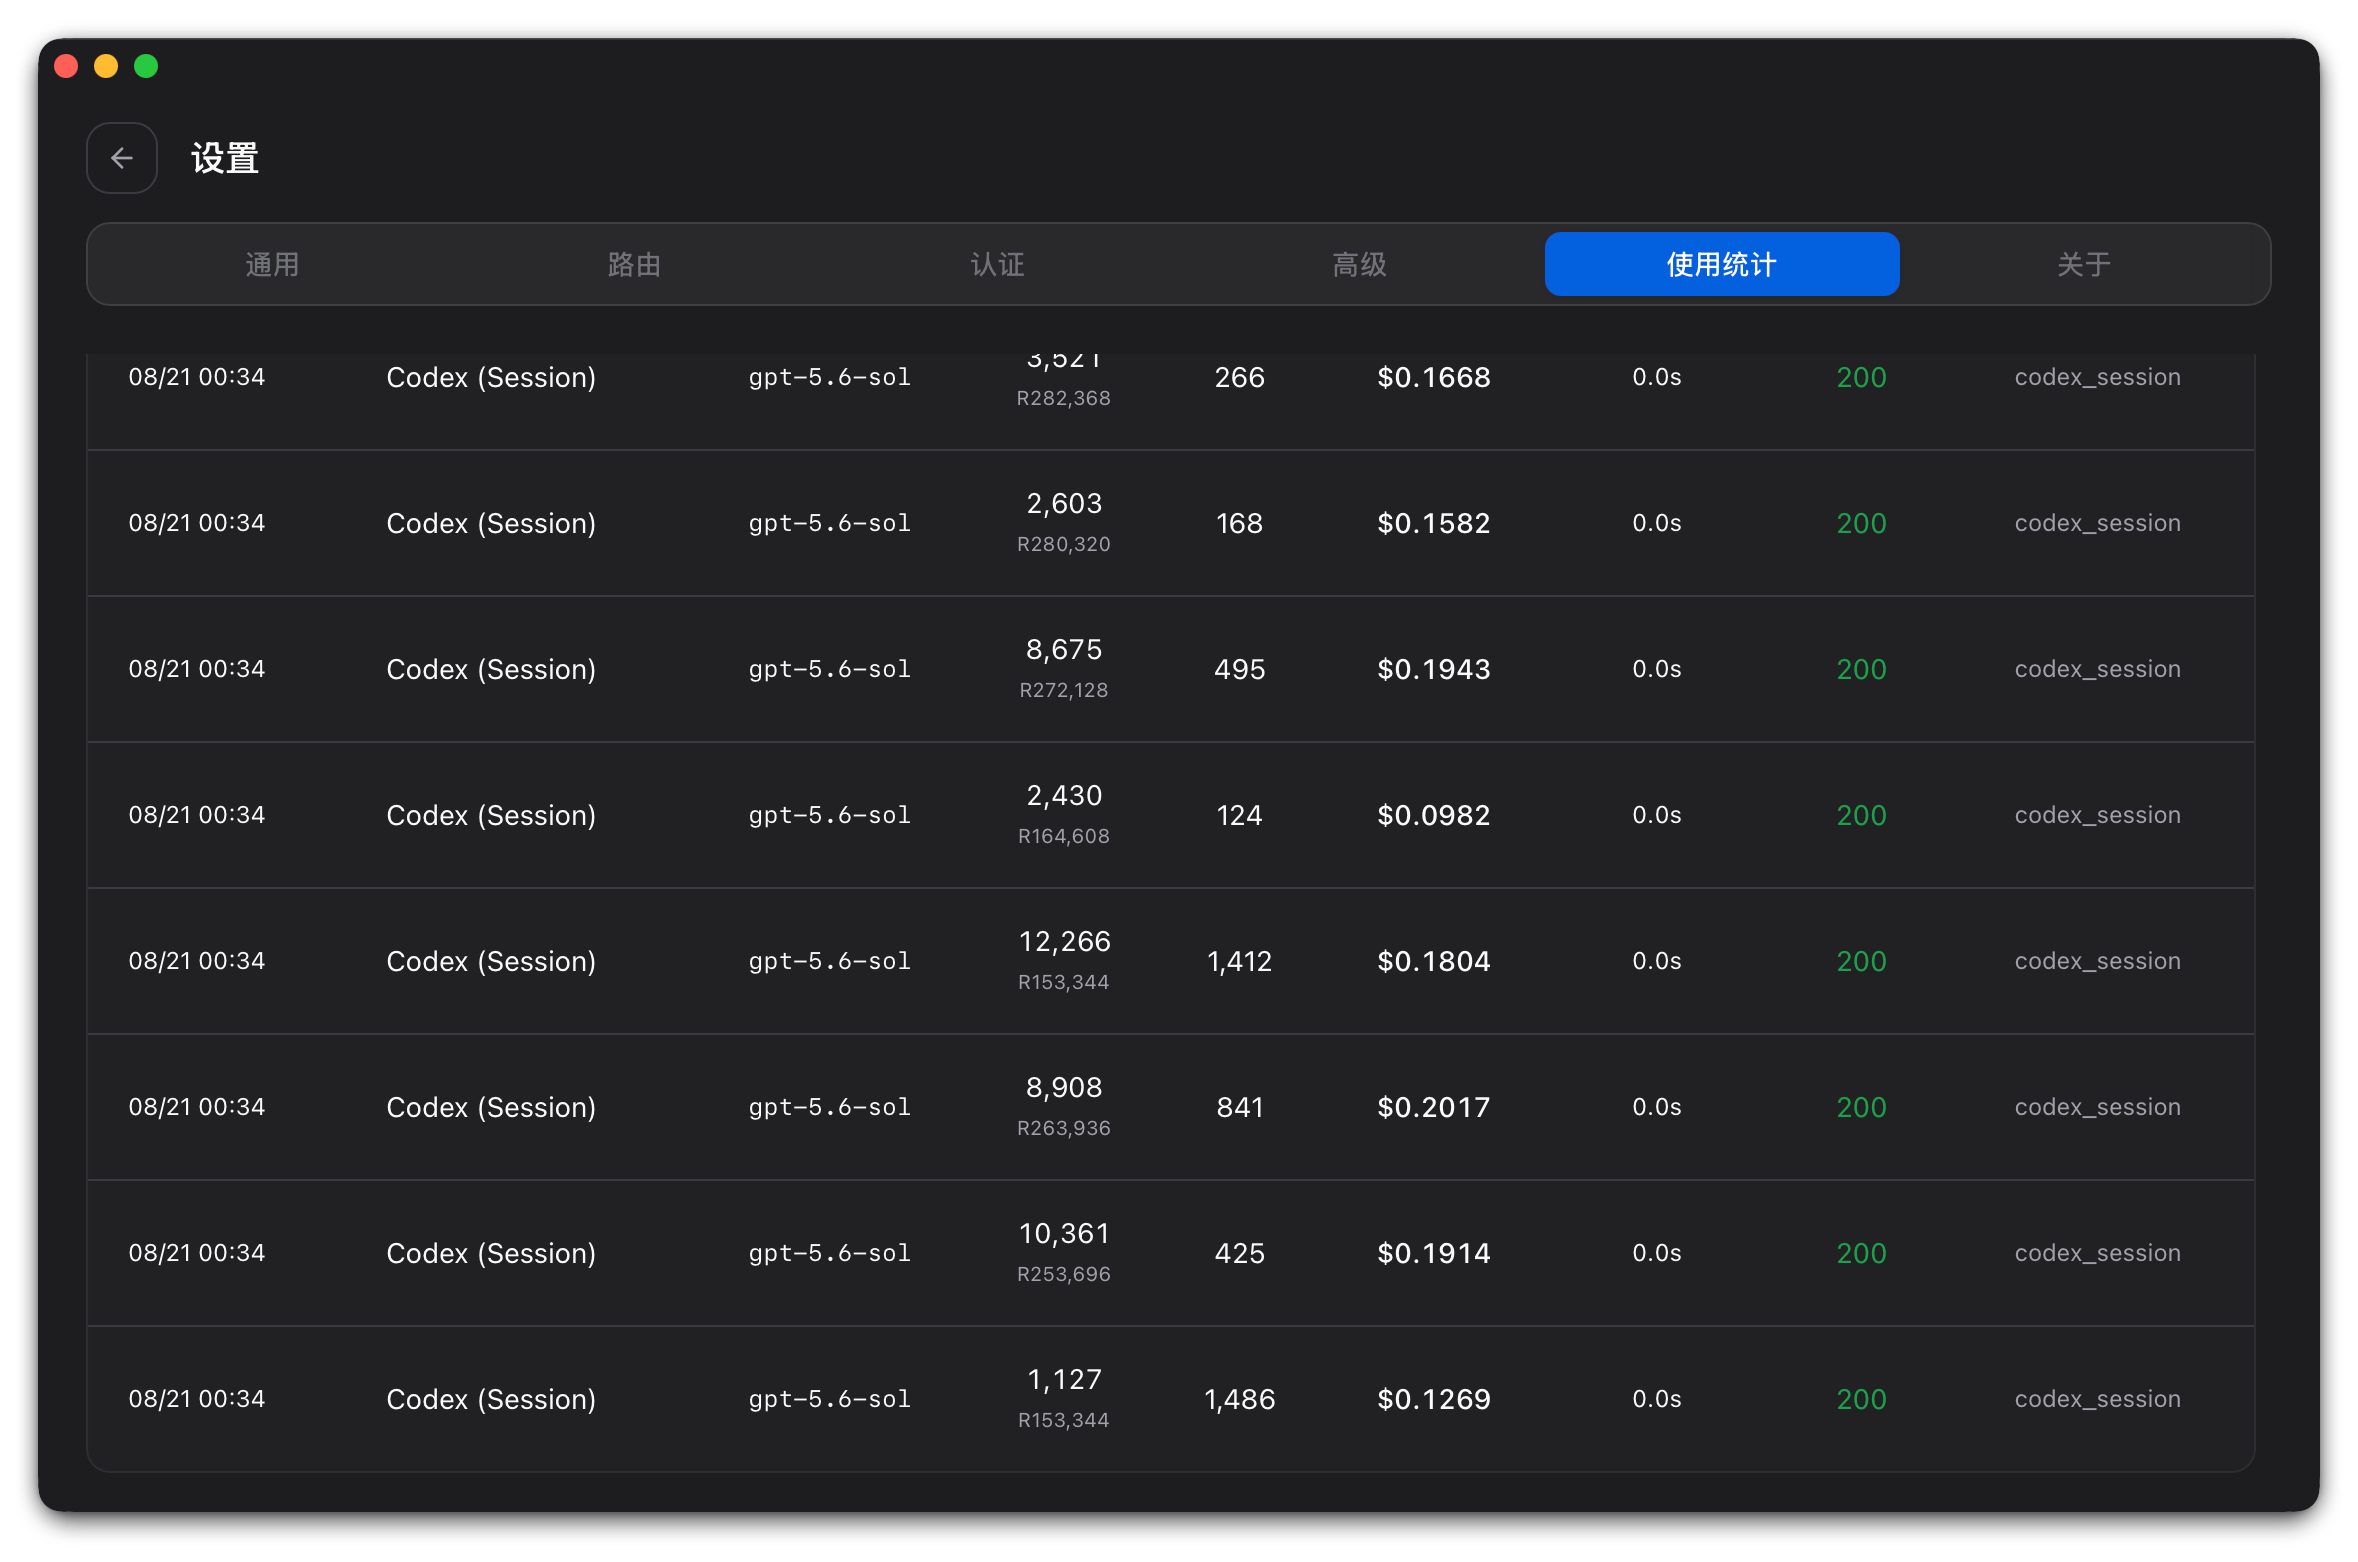This screenshot has width=2358, height=1562.
Task: Select the row costing $0.2017
Action: tap(1170, 1107)
